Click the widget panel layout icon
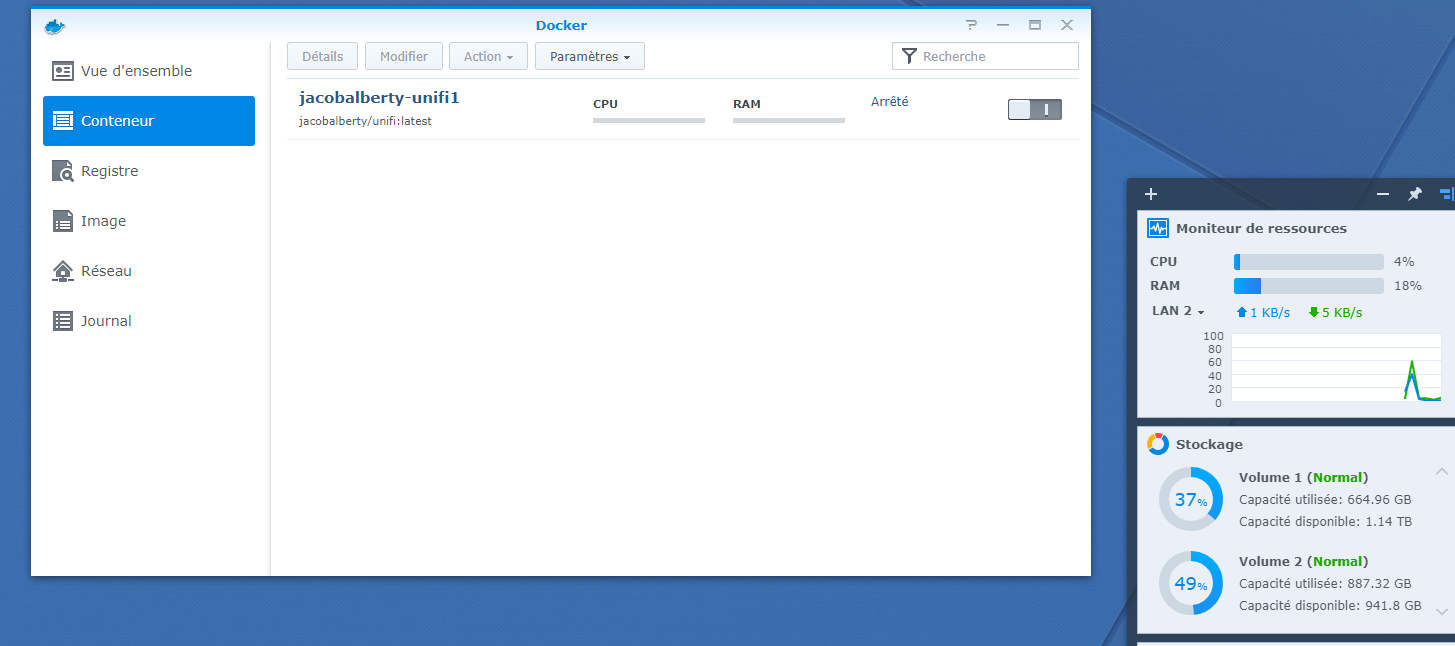1455x646 pixels. click(1446, 194)
